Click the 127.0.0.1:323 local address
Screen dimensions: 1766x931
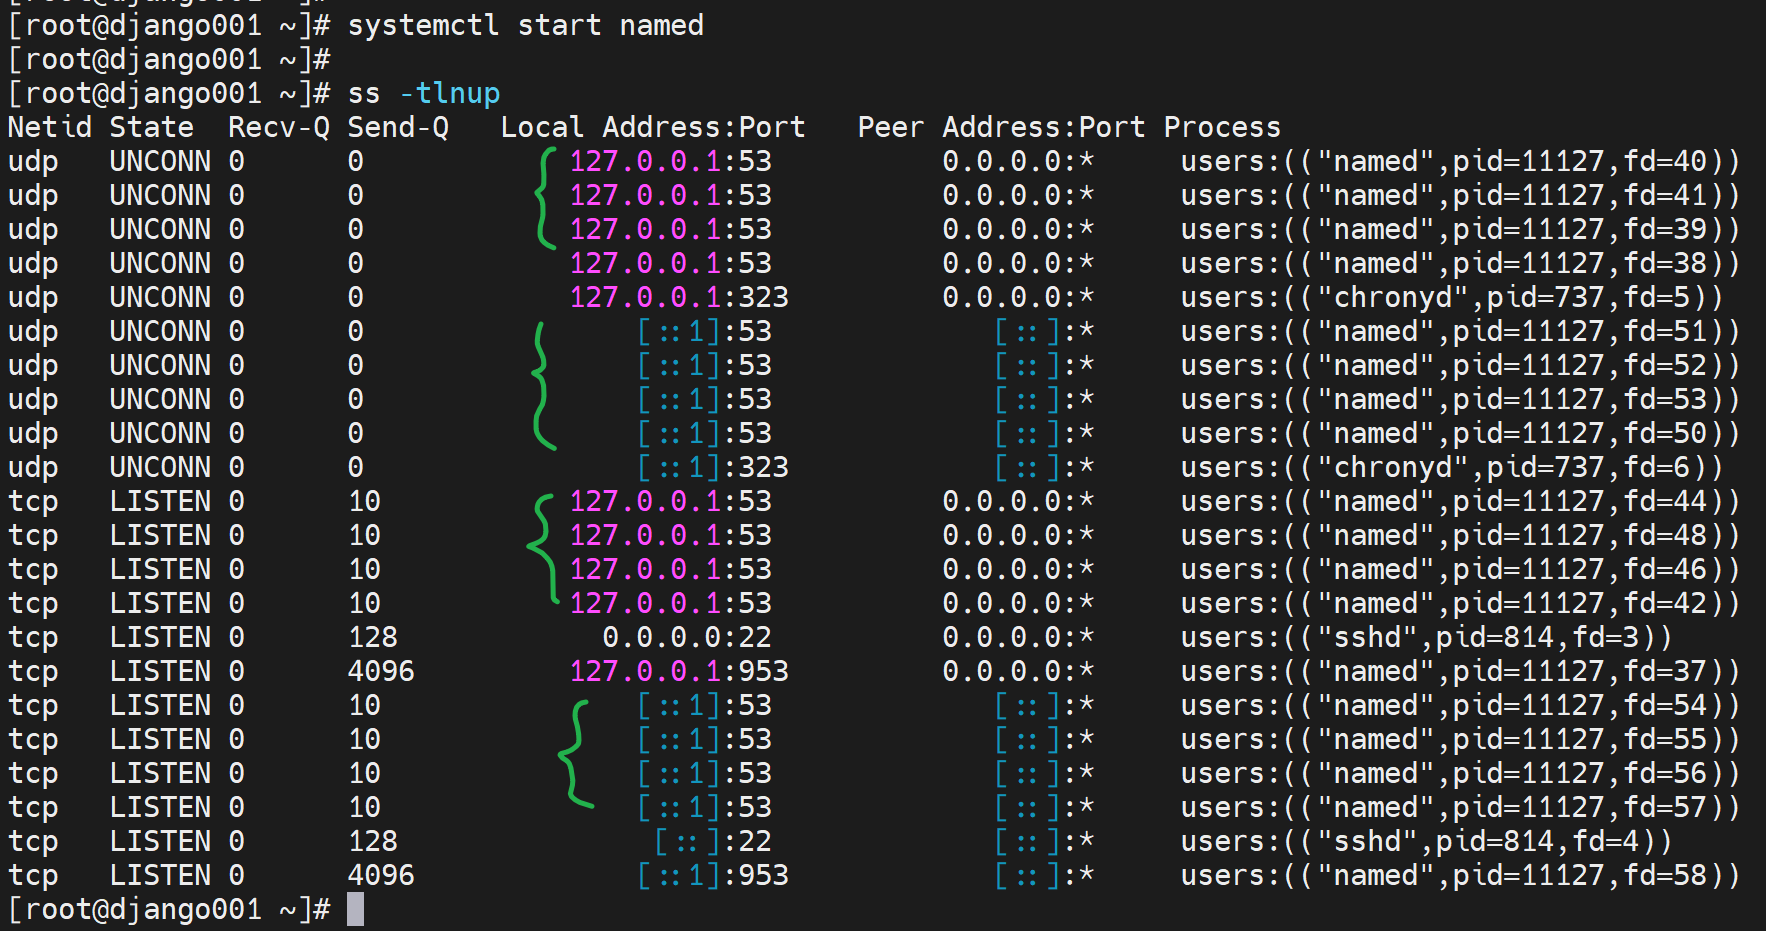(x=678, y=297)
